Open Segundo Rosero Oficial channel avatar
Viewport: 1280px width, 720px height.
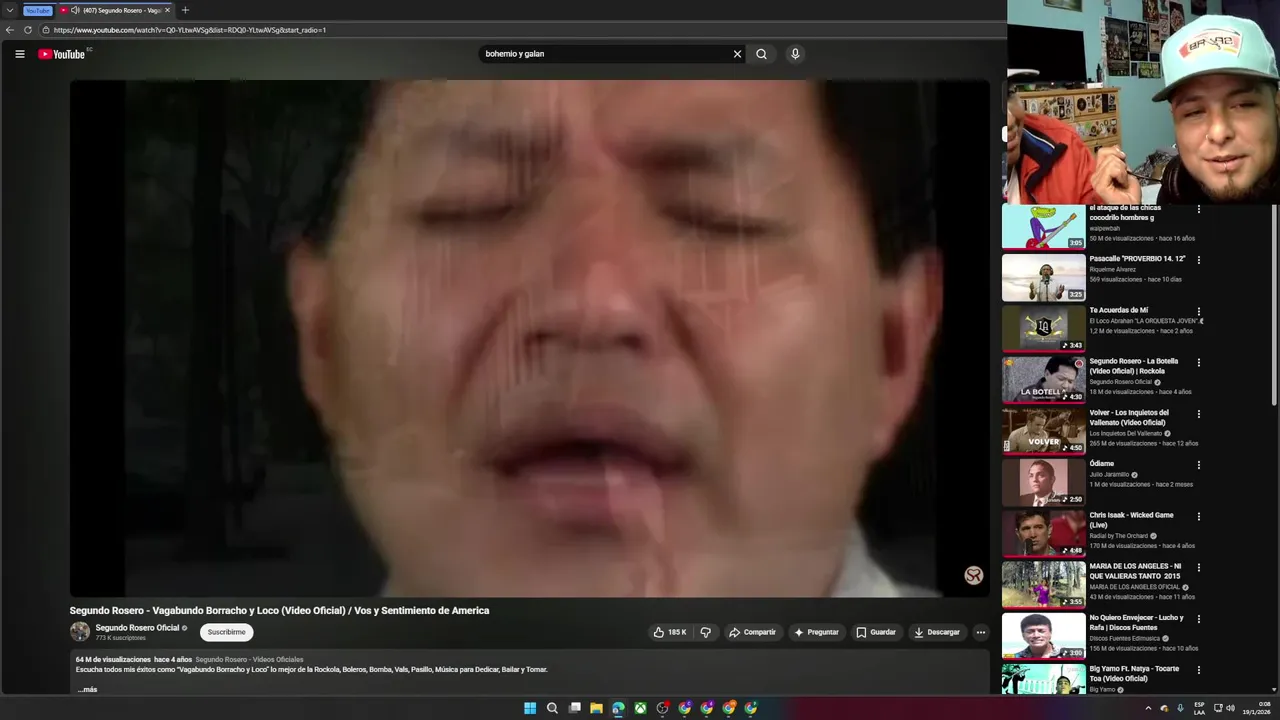point(80,632)
